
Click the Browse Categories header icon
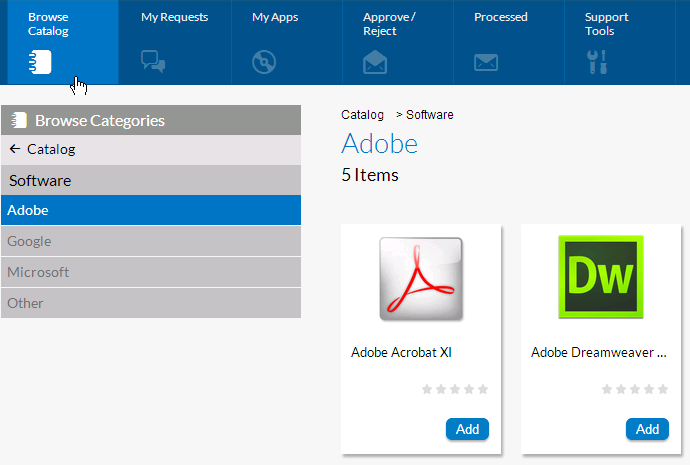[x=19, y=121]
